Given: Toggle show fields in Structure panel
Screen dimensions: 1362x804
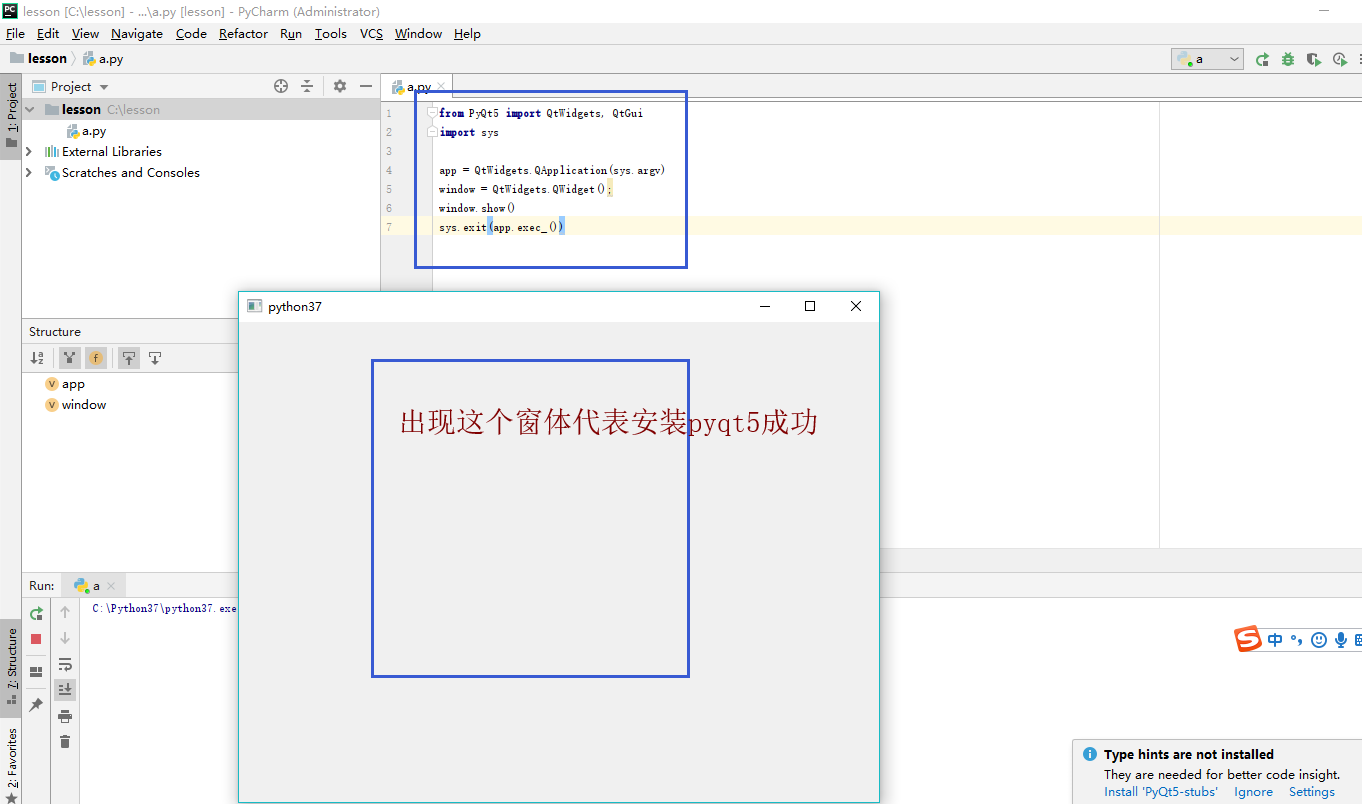Looking at the screenshot, I should 96,357.
